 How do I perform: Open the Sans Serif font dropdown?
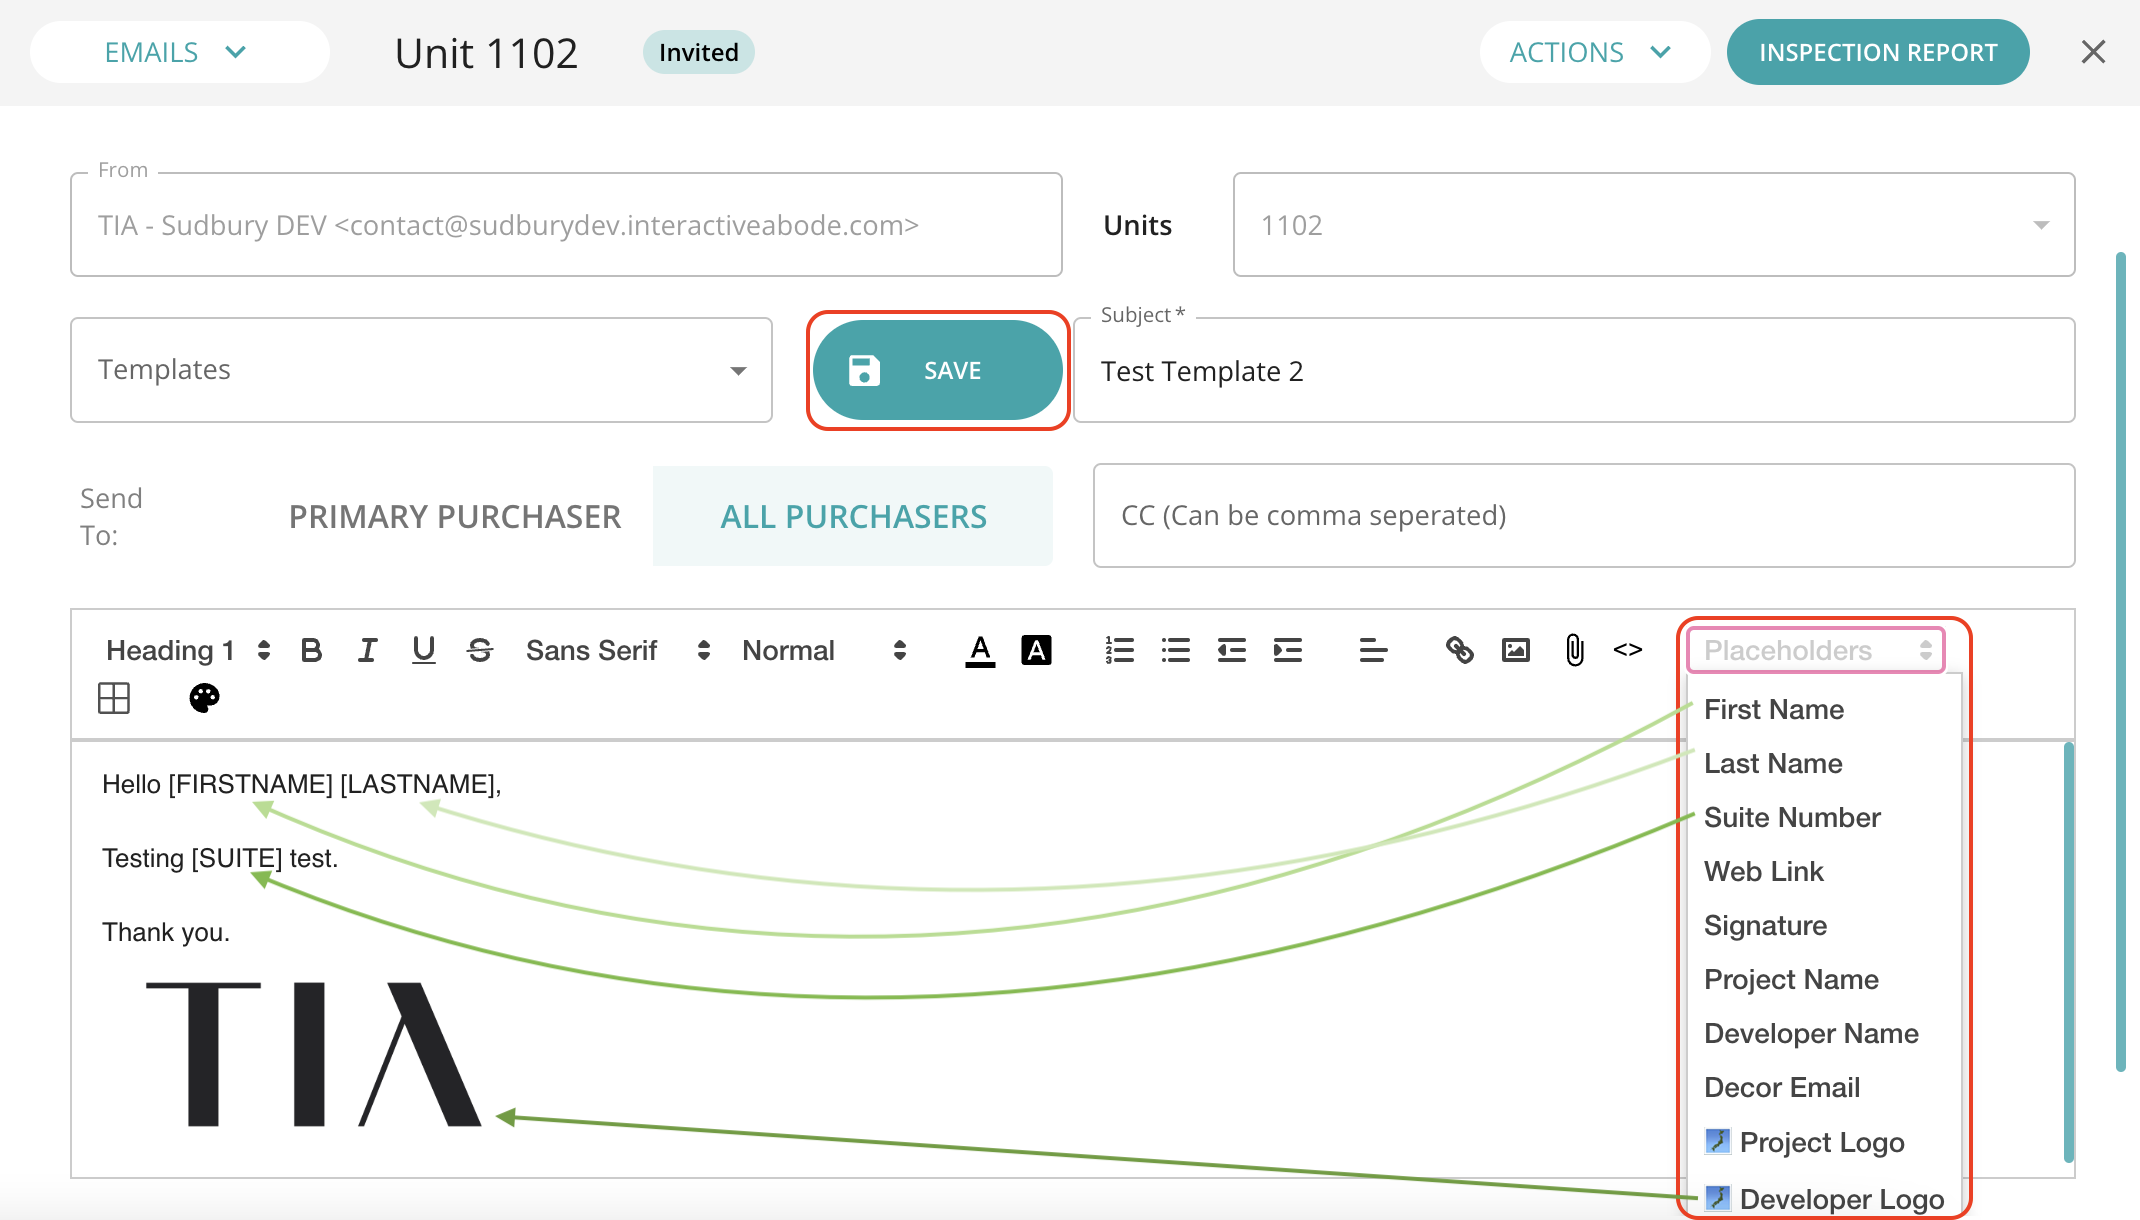click(x=618, y=651)
